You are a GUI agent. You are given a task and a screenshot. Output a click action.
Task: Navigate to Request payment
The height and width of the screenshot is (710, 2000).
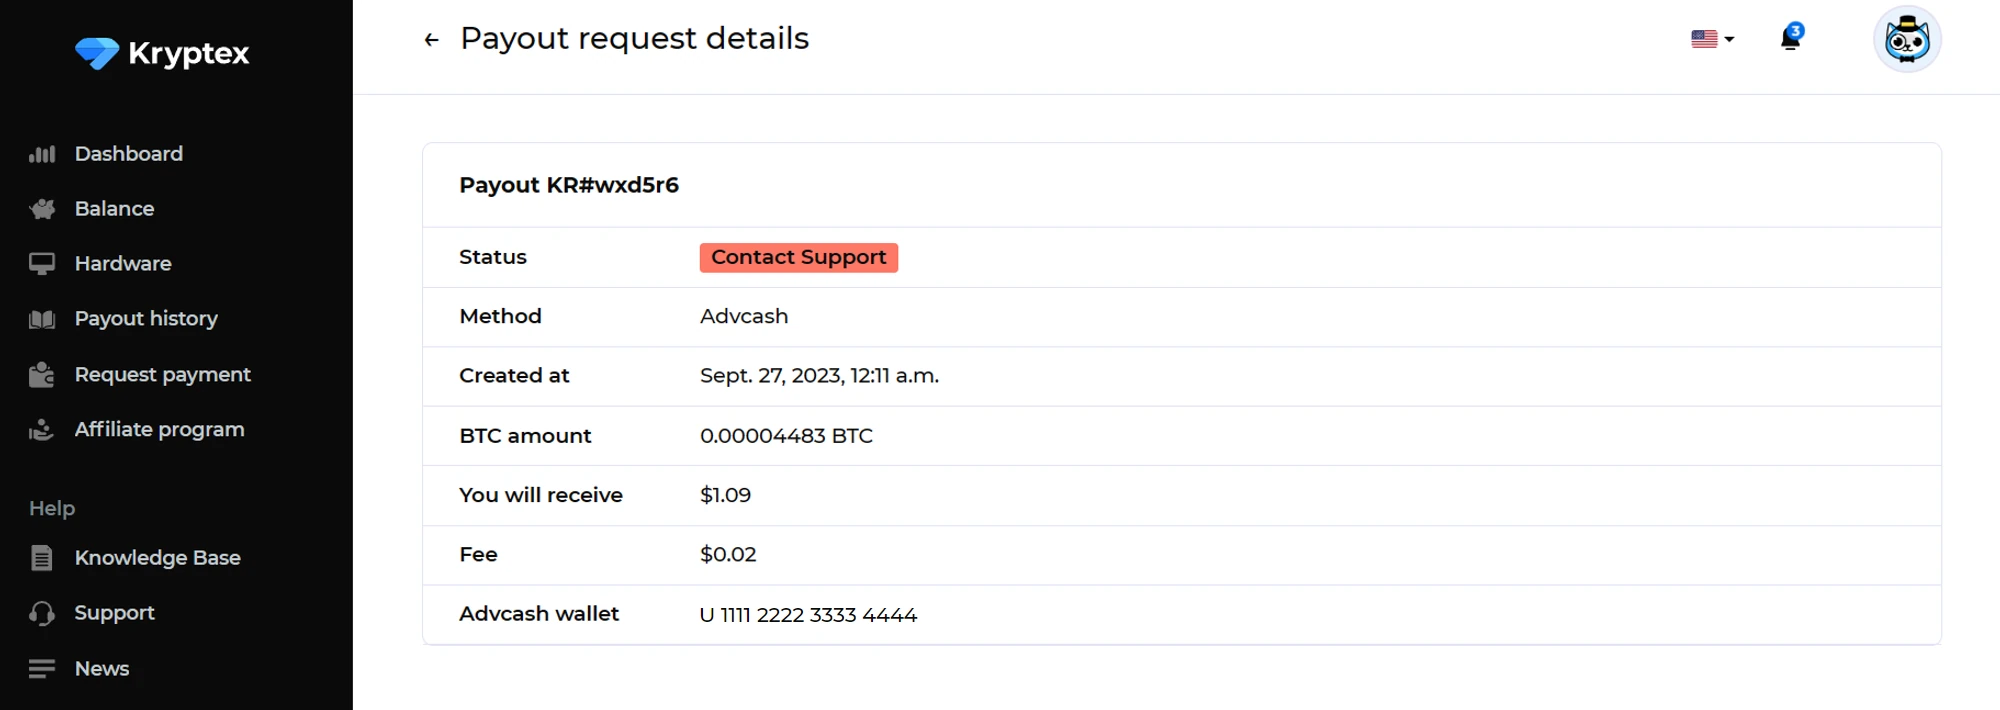162,374
